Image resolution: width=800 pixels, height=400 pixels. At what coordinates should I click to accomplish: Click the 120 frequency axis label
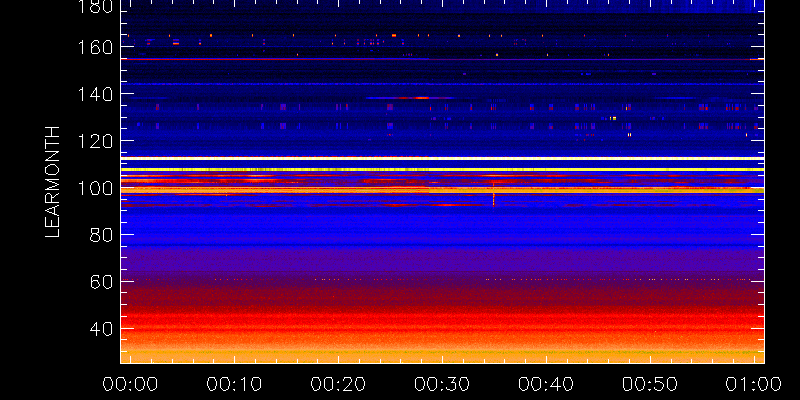pyautogui.click(x=95, y=141)
